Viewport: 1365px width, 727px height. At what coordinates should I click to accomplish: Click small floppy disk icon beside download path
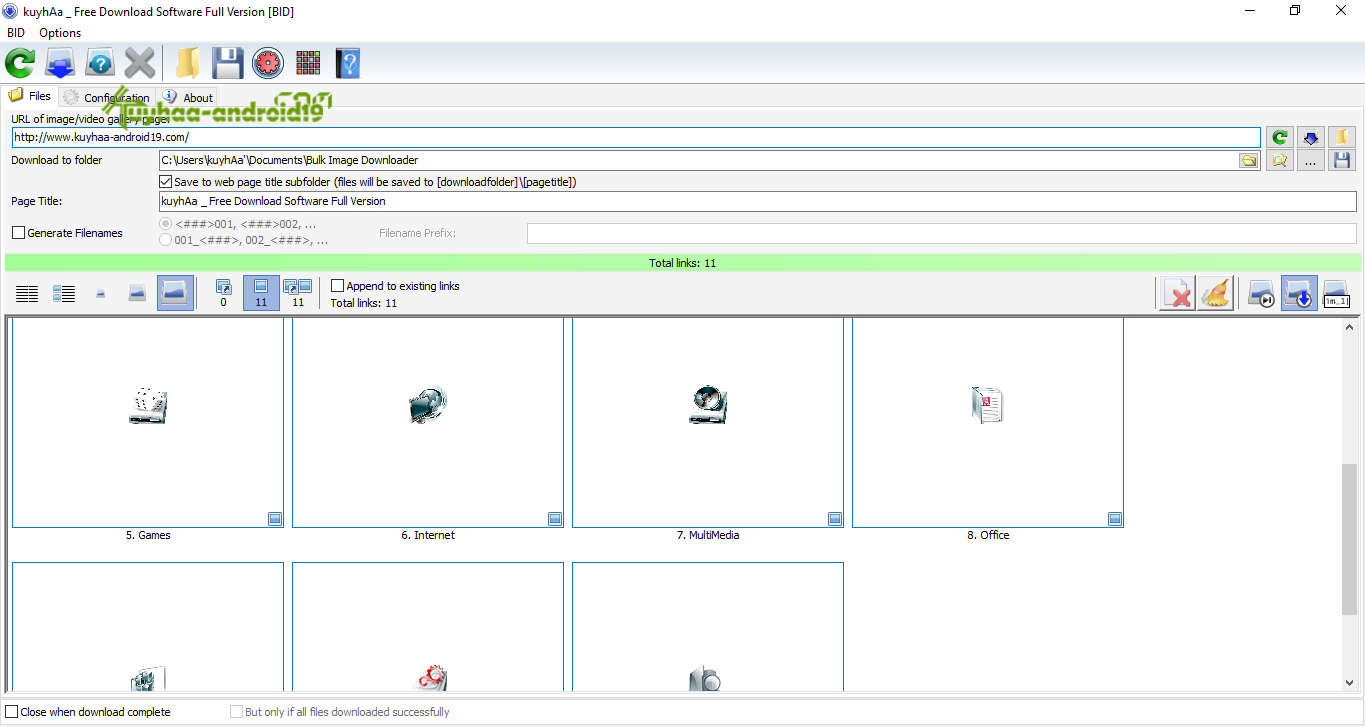(1342, 160)
